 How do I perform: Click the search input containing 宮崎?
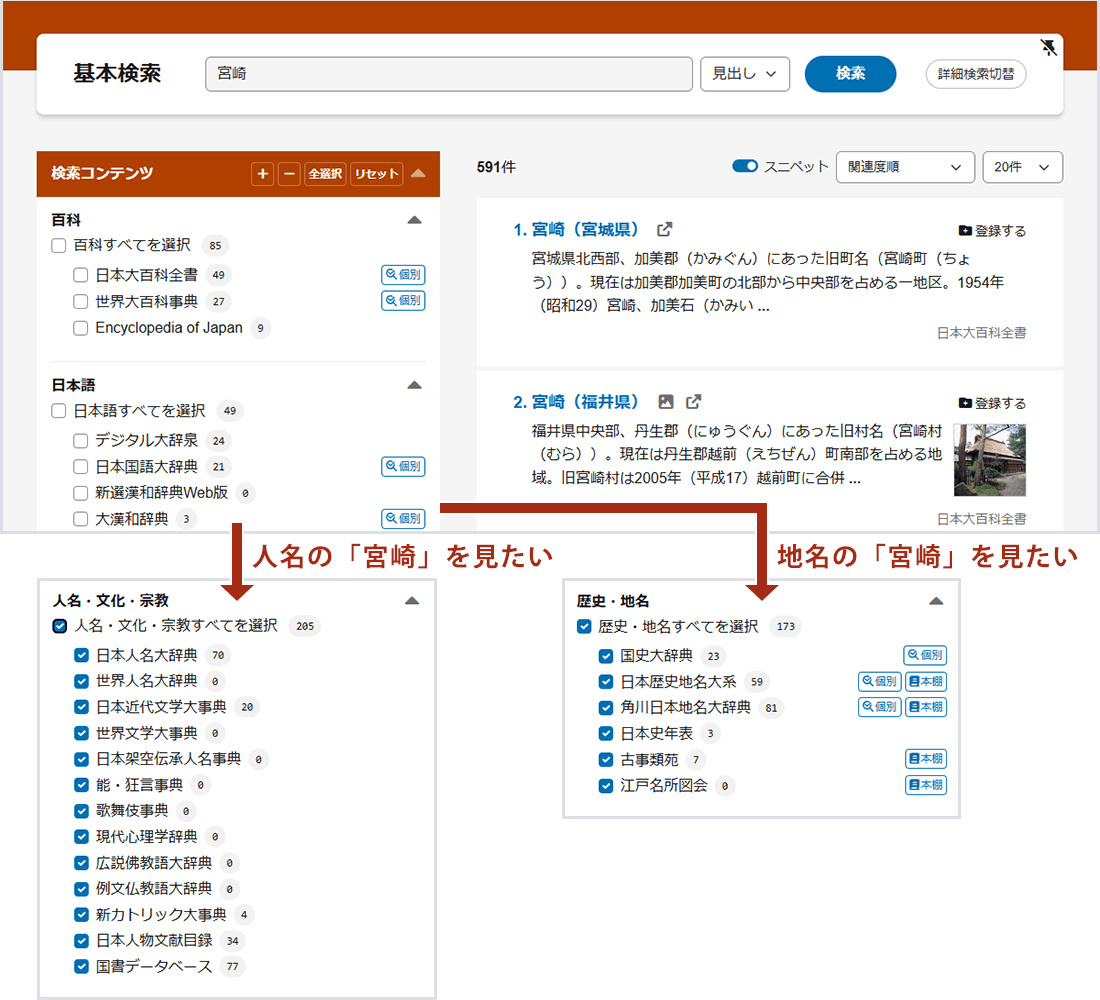coord(449,74)
